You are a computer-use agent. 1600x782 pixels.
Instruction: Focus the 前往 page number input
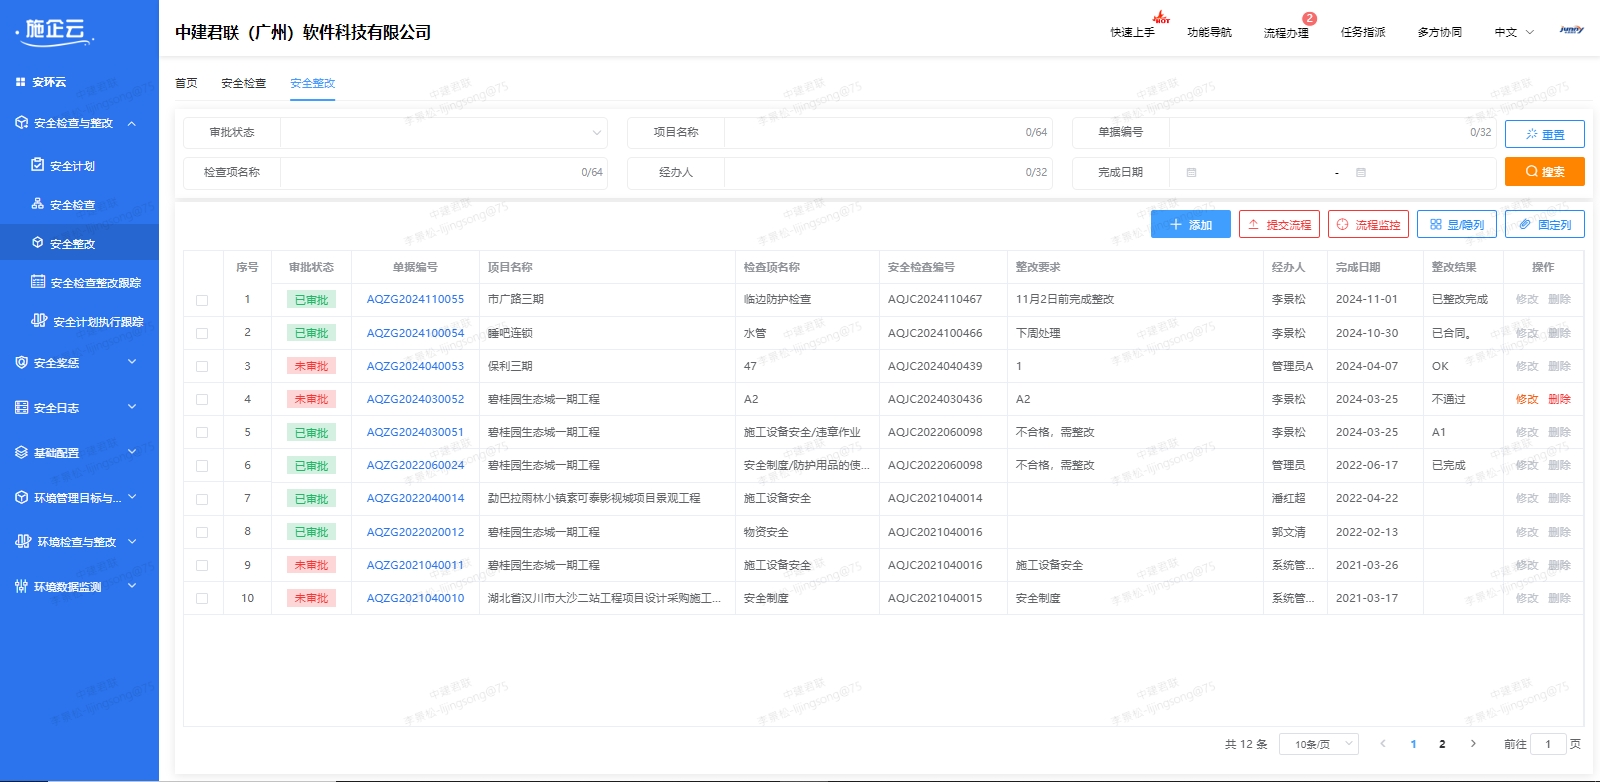[1548, 744]
